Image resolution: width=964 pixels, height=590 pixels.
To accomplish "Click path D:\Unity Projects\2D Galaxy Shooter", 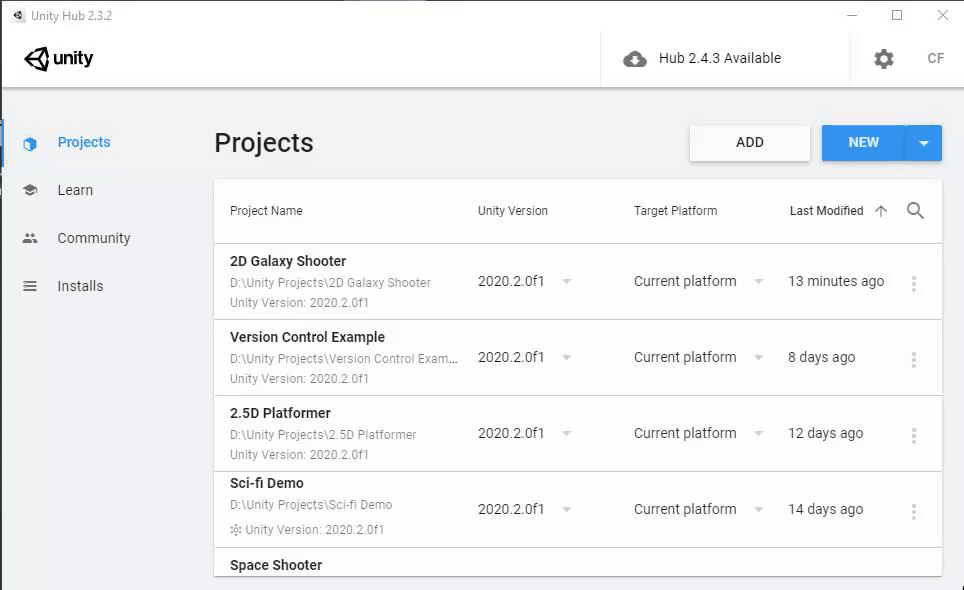I will (x=330, y=283).
